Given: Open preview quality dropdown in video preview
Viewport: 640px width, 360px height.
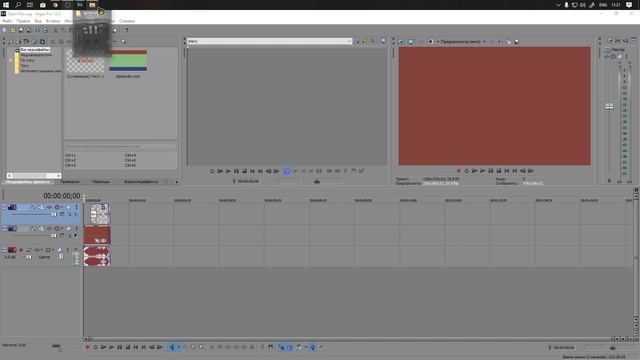Looking at the screenshot, I should [x=484, y=42].
